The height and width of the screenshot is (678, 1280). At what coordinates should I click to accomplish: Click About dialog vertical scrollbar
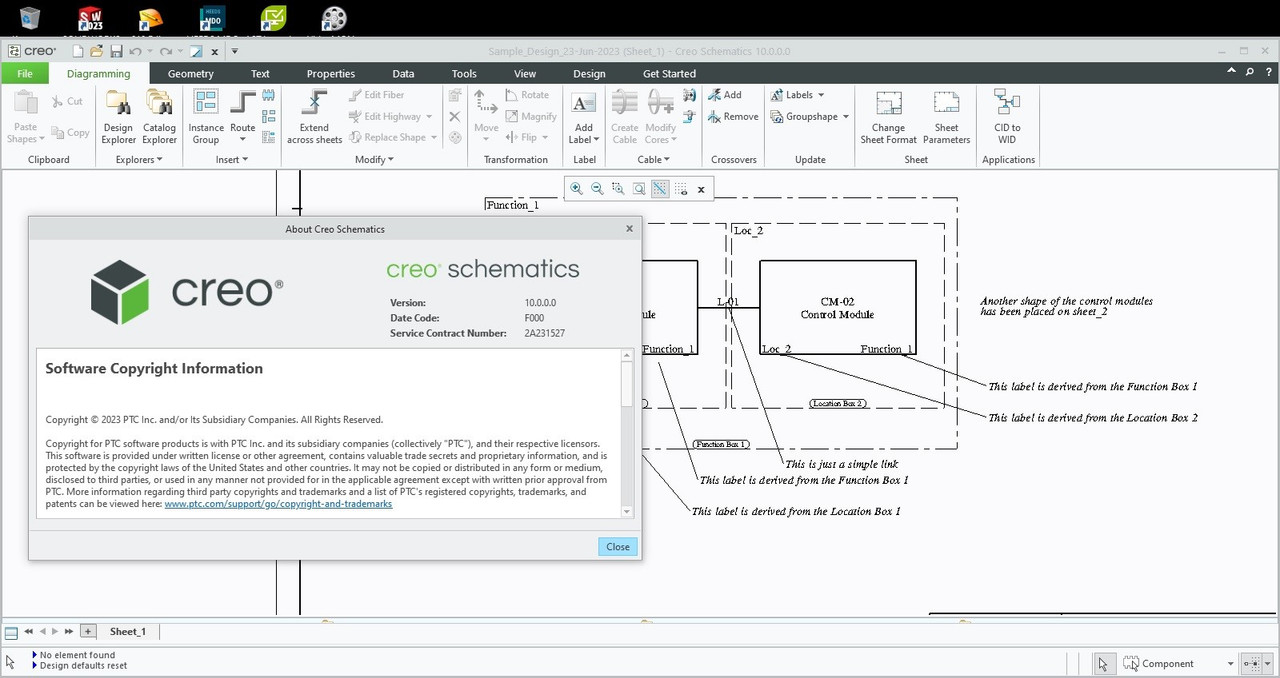[627, 432]
